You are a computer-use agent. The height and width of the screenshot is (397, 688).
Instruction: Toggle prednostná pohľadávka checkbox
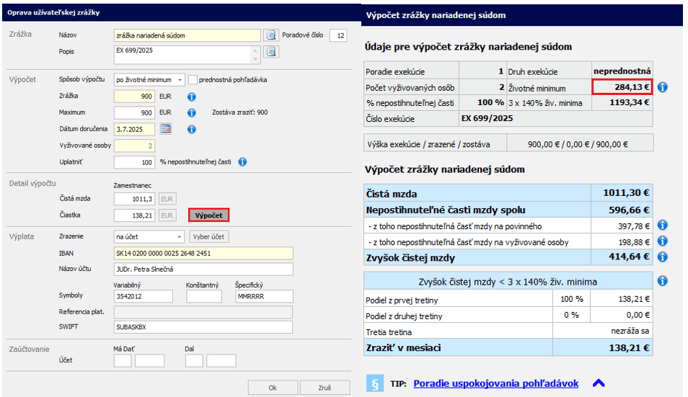point(193,80)
